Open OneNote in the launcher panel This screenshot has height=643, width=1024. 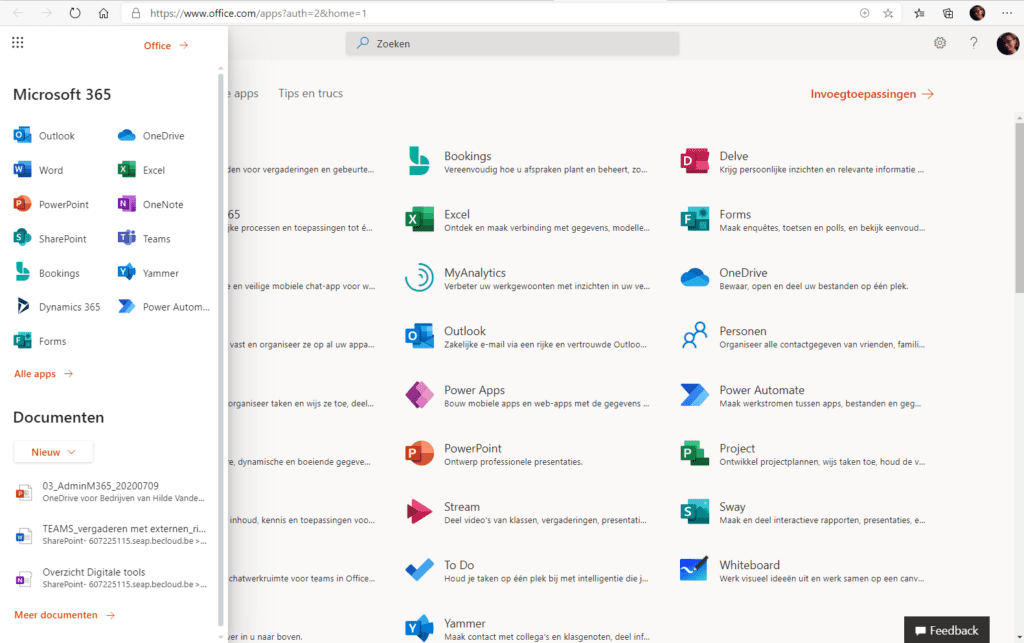(150, 204)
